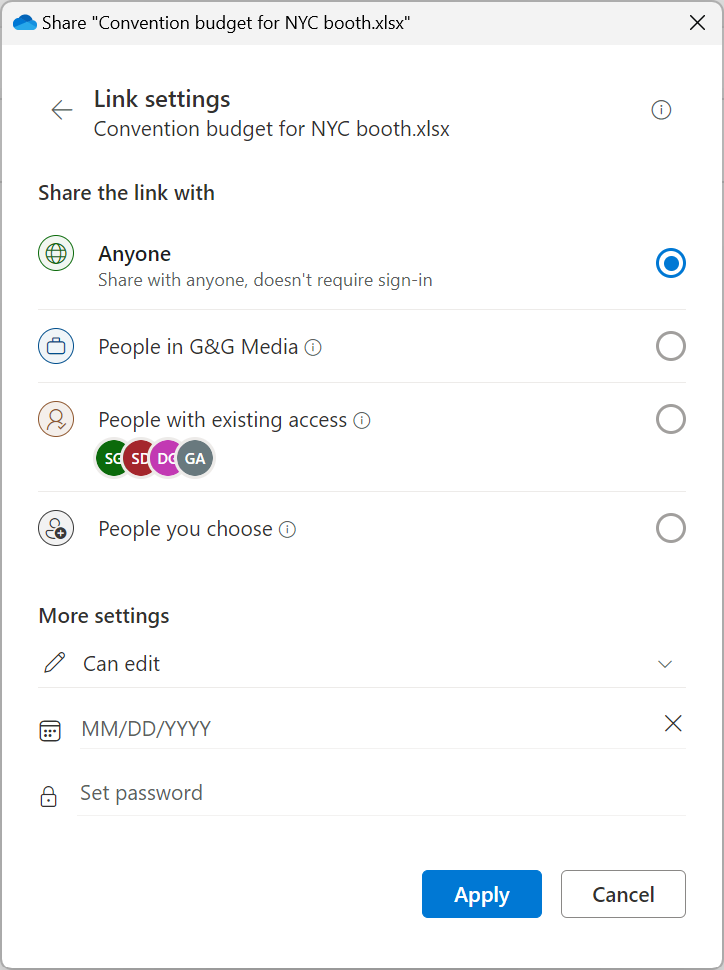Select People in G&G Media radio button
Screen dimensions: 724x970
coord(671,346)
